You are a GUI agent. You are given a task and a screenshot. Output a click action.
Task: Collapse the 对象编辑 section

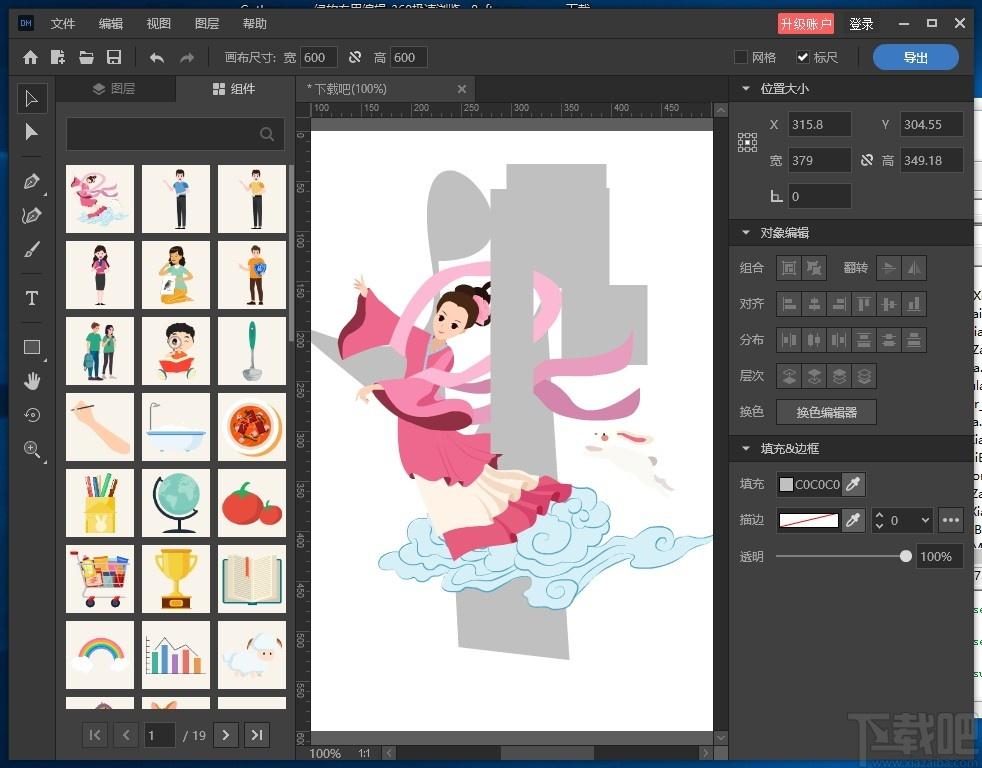point(745,233)
